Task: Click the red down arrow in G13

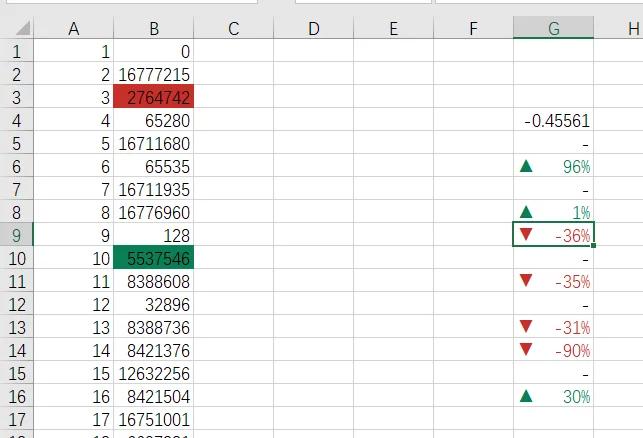Action: [x=526, y=326]
